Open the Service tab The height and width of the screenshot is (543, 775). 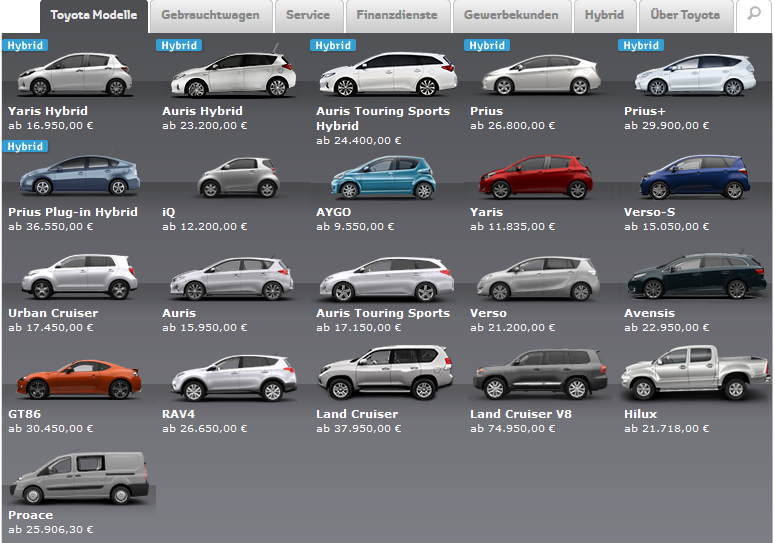[x=308, y=16]
